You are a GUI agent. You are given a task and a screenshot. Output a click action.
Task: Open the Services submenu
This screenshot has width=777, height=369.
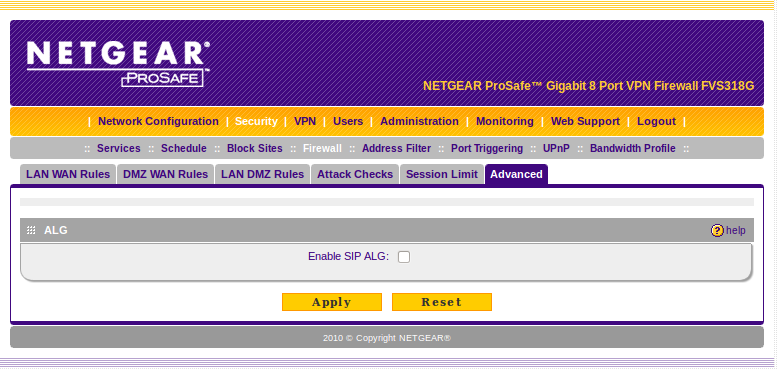tap(118, 148)
